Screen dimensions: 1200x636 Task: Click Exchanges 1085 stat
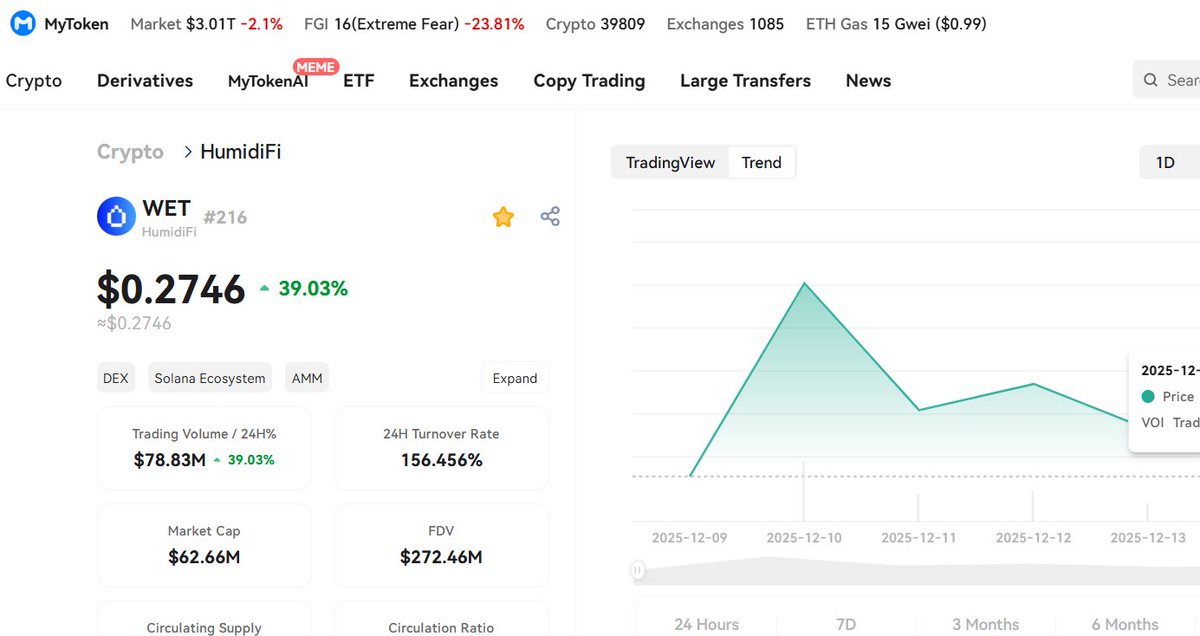(725, 23)
